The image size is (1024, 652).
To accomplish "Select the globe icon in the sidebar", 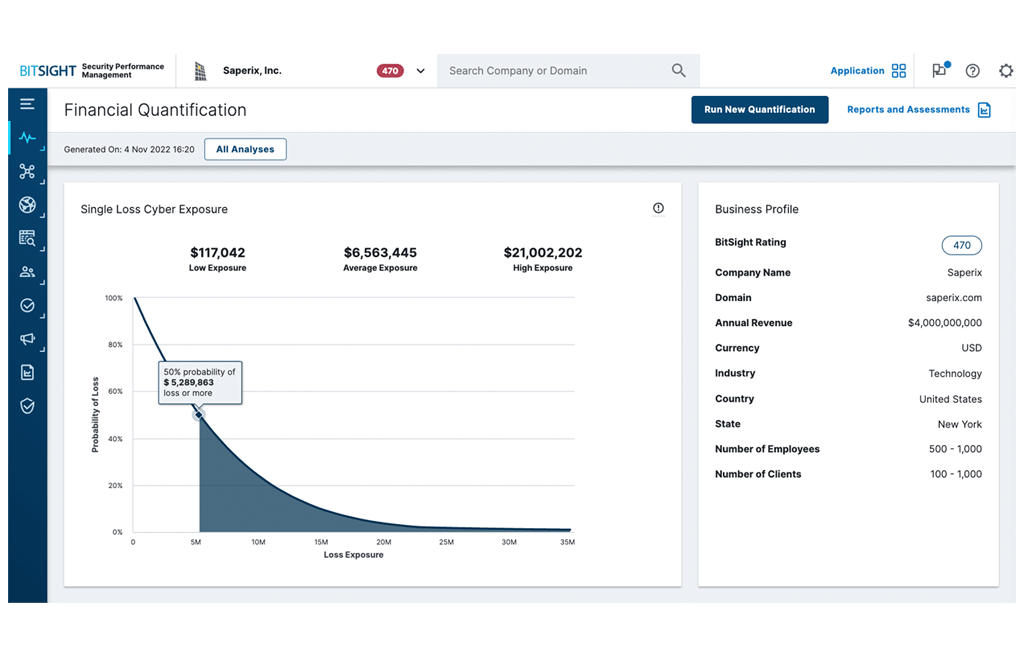I will tap(27, 205).
